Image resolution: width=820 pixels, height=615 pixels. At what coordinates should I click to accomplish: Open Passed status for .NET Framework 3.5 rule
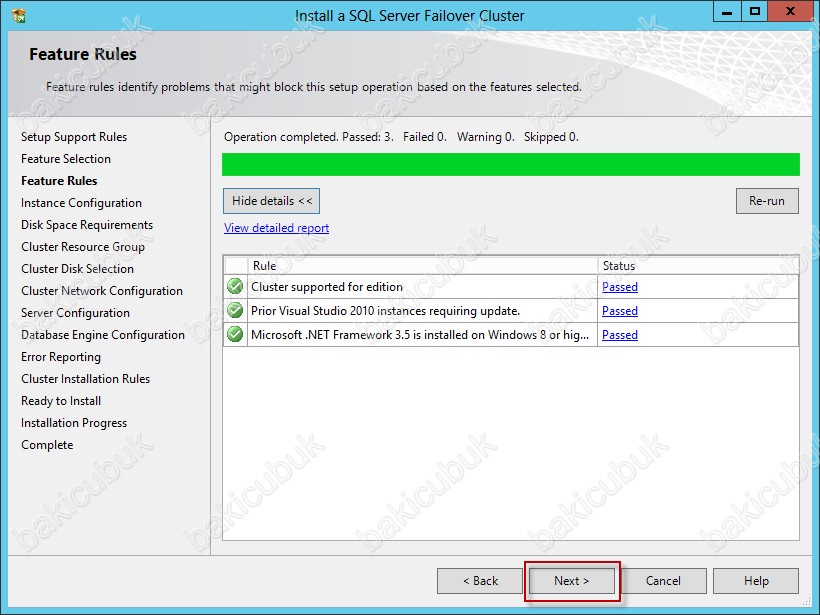pos(620,335)
